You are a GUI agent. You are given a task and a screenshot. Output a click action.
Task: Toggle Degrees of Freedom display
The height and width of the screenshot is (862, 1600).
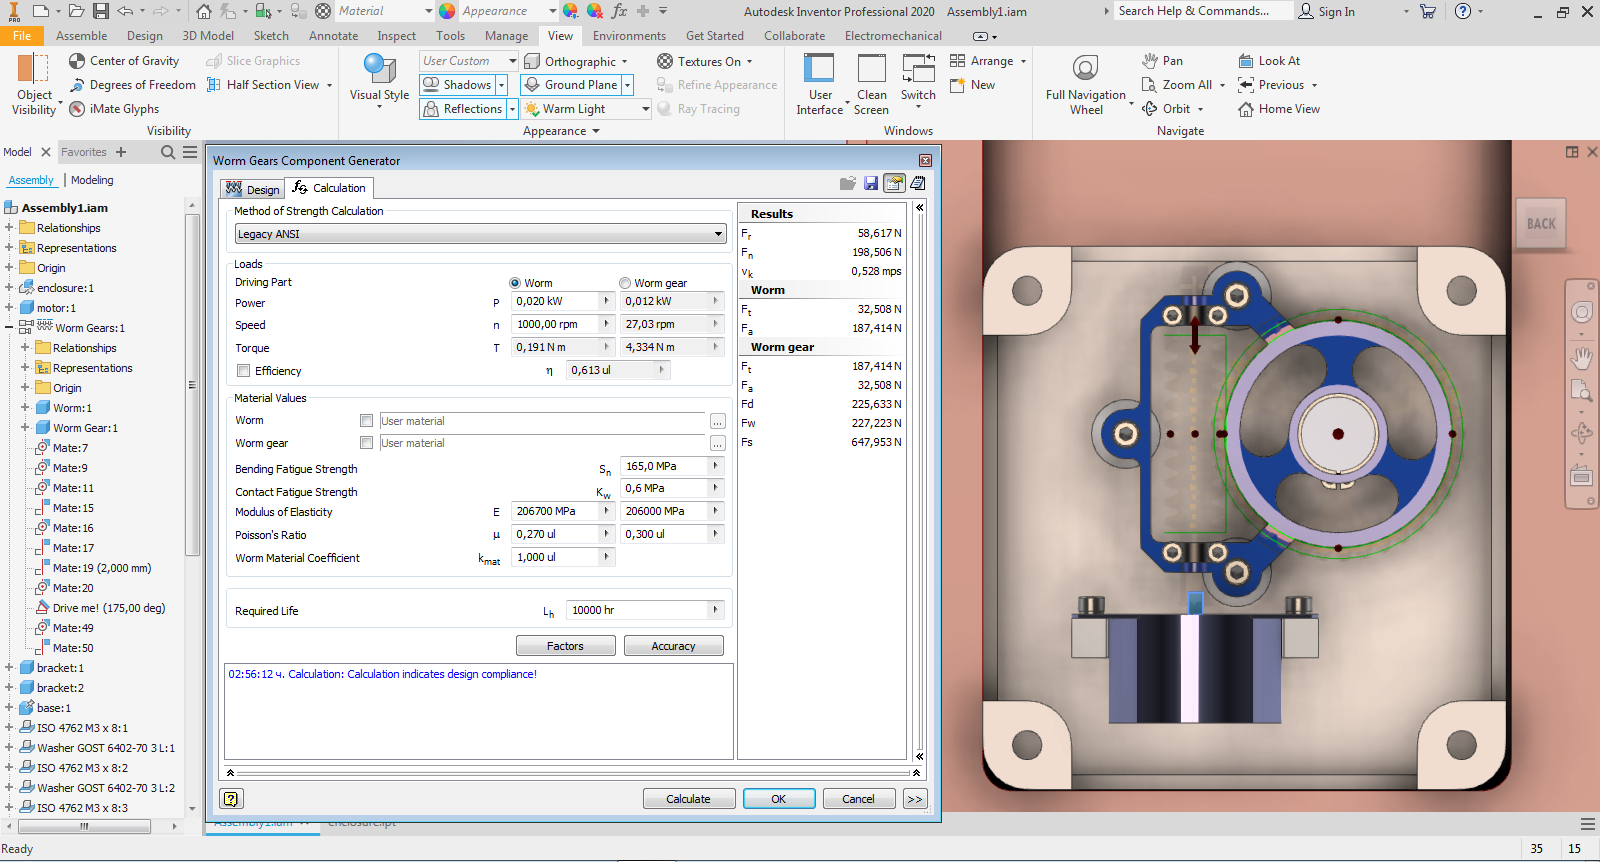(x=132, y=85)
